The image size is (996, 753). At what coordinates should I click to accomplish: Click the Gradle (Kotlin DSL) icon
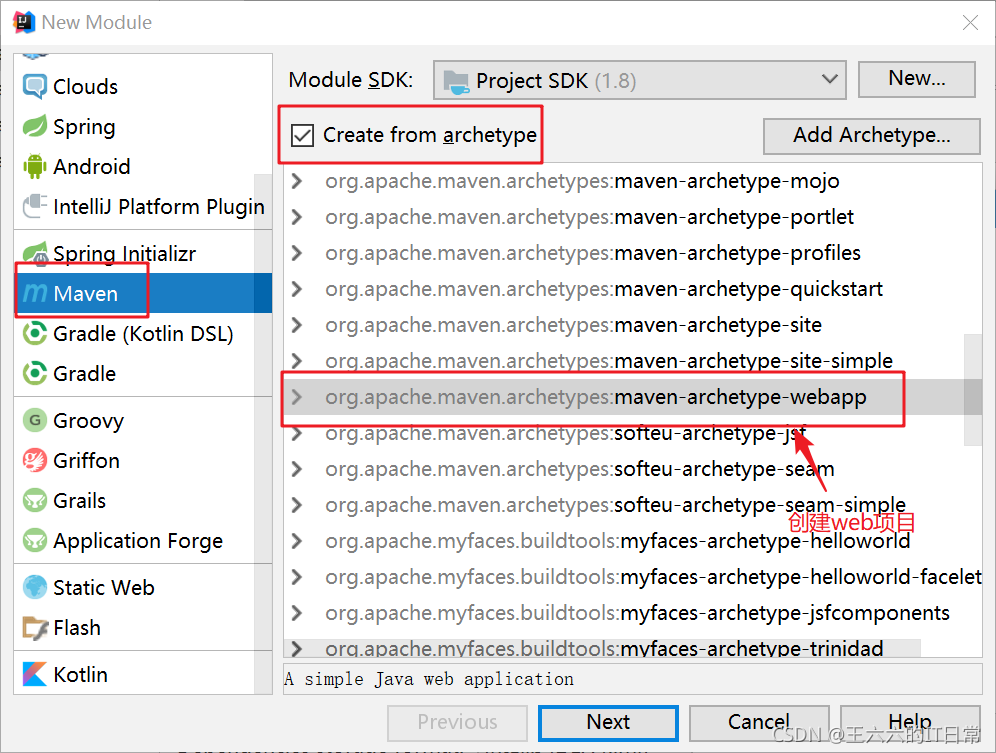point(34,334)
